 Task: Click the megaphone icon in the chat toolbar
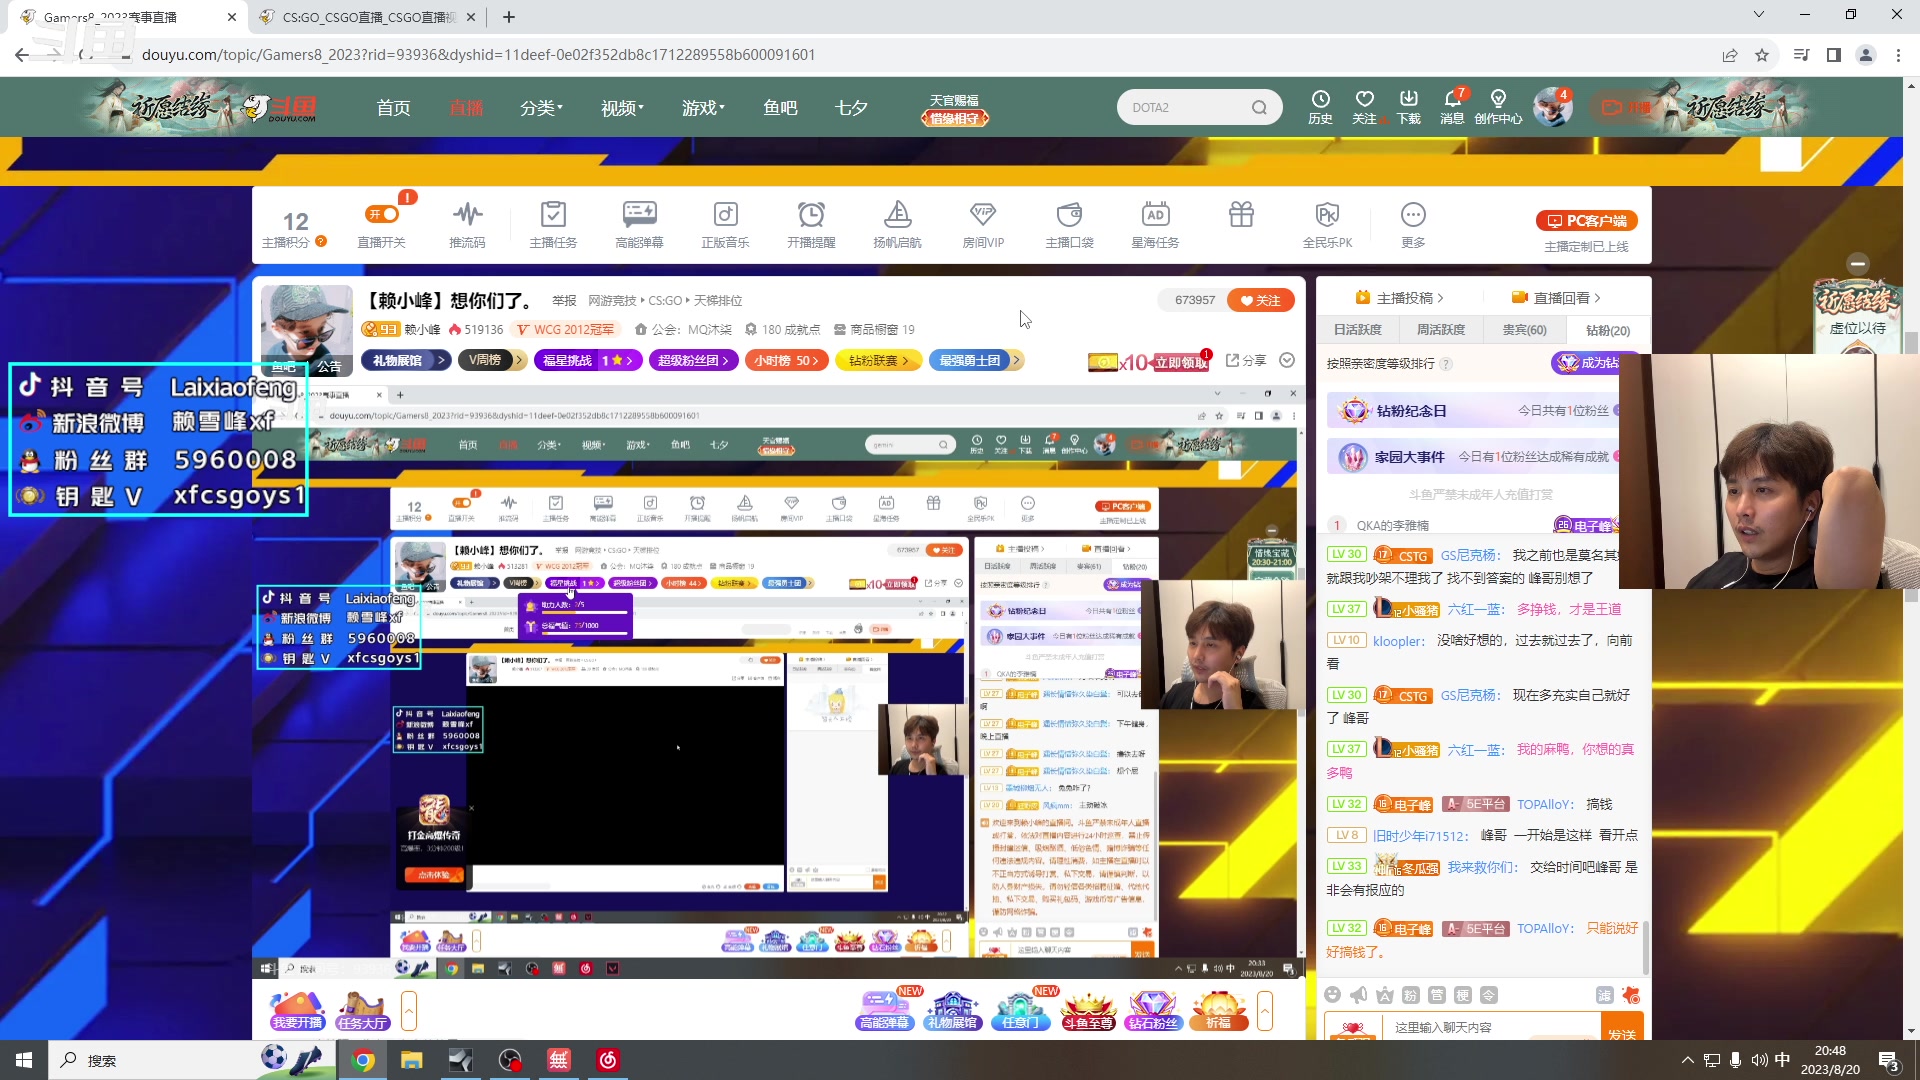[x=1358, y=994]
